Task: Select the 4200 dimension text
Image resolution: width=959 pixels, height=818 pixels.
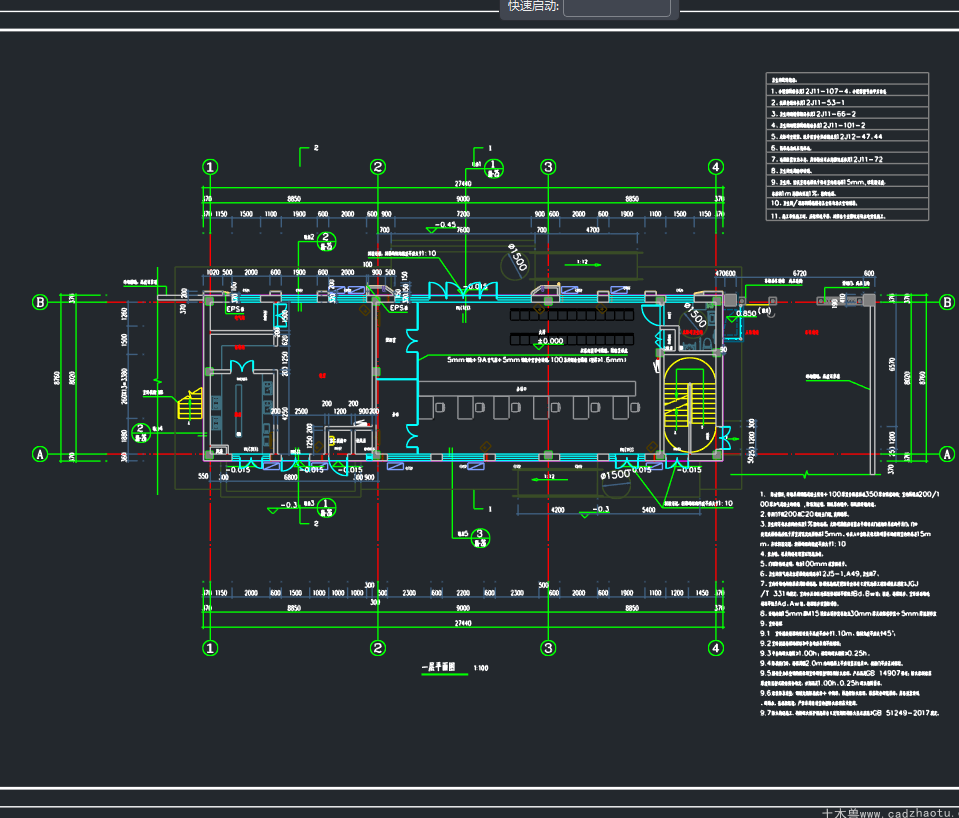Action: coord(558,510)
